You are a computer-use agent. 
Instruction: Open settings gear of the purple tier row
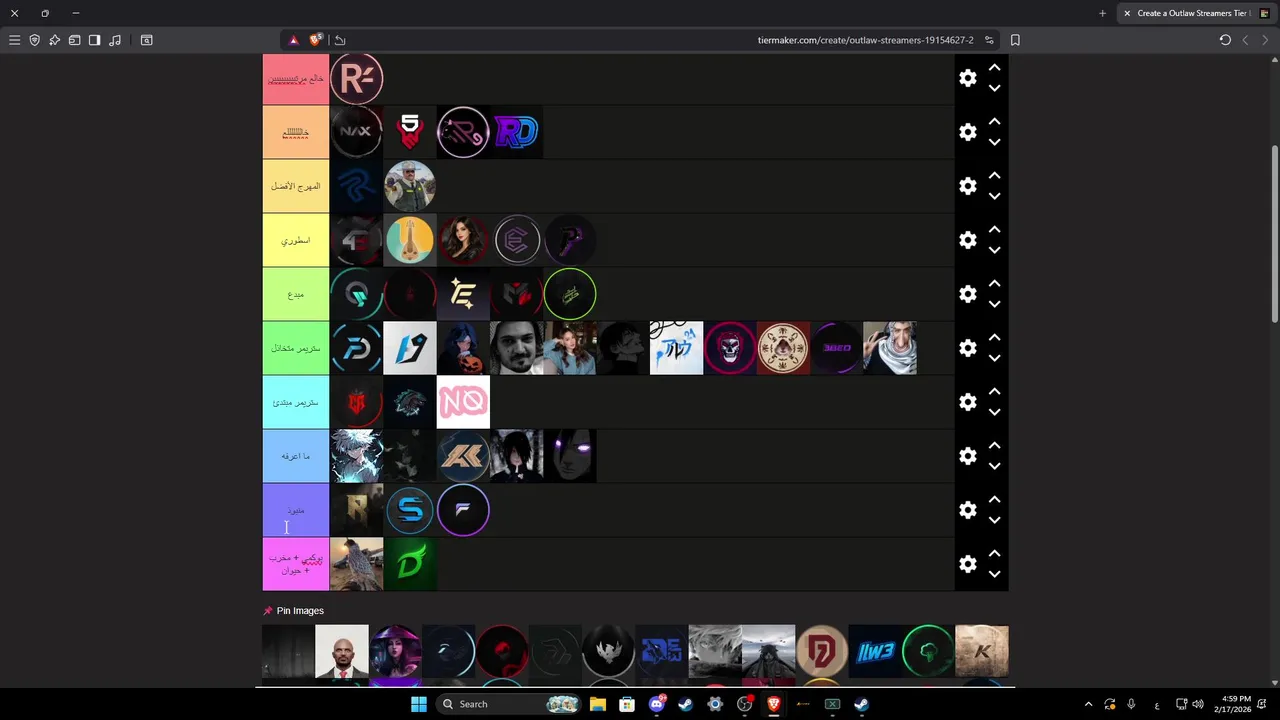(x=967, y=510)
